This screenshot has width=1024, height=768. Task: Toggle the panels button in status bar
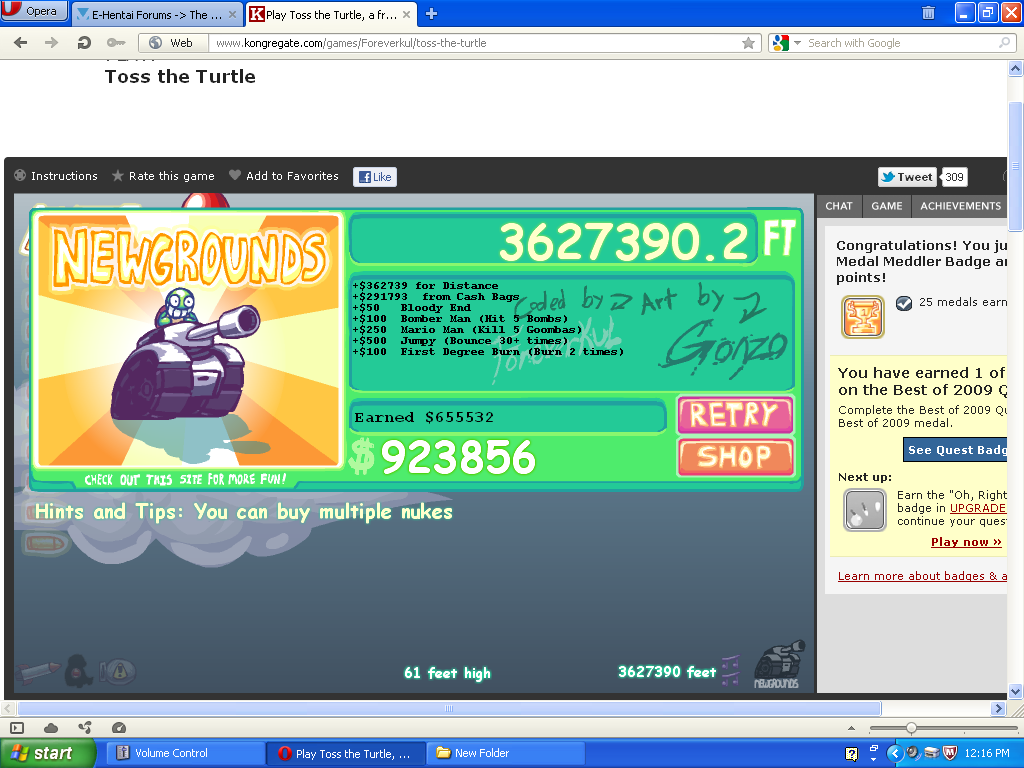coord(17,728)
